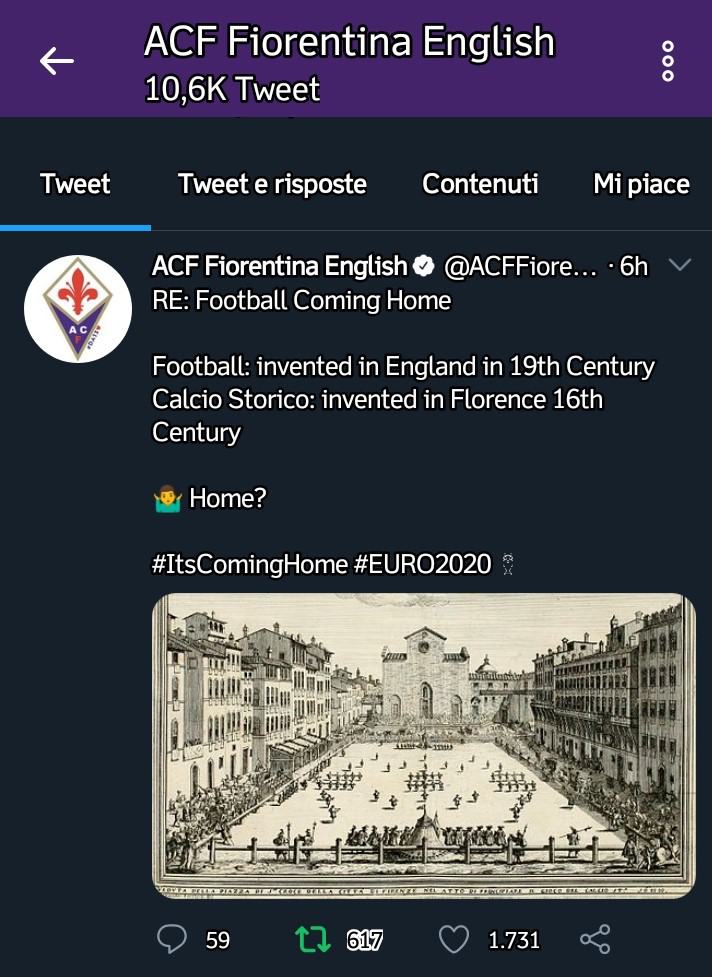Tap the #EURO2020 hashtag
The image size is (712, 977).
coord(422,564)
